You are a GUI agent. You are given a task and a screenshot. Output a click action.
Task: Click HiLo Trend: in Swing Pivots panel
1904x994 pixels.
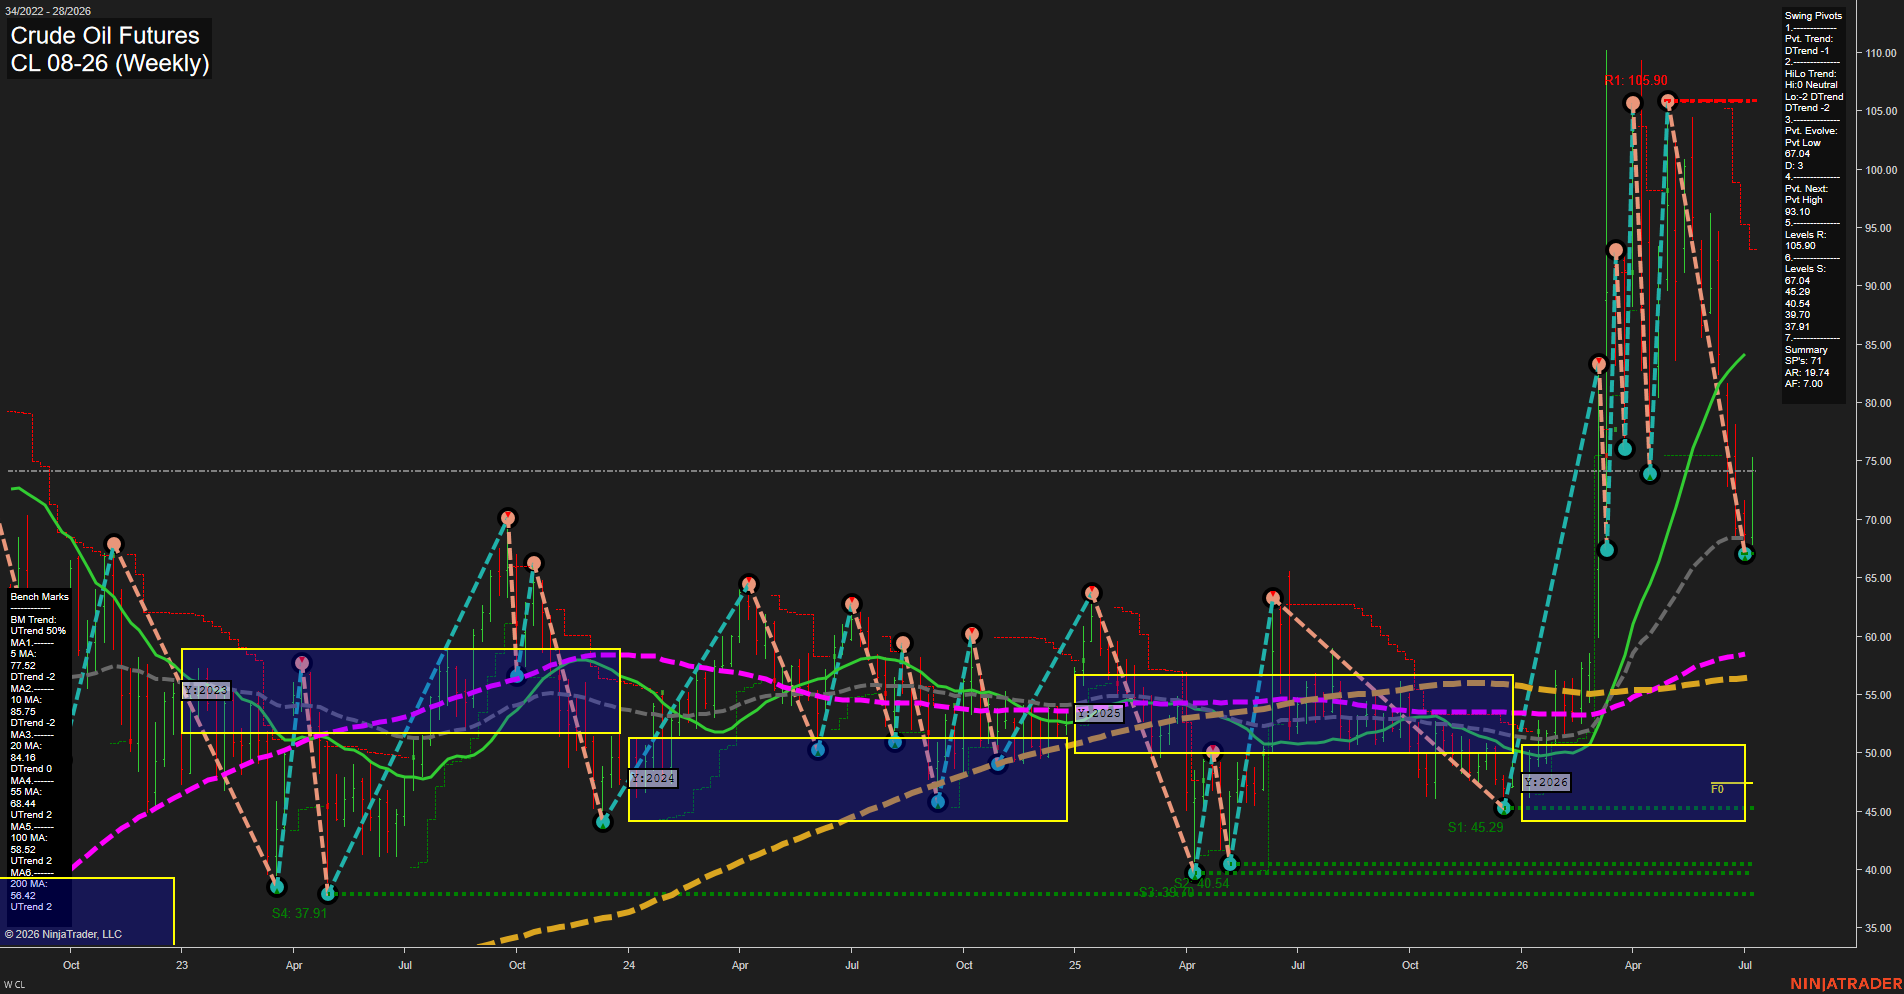tap(1811, 74)
